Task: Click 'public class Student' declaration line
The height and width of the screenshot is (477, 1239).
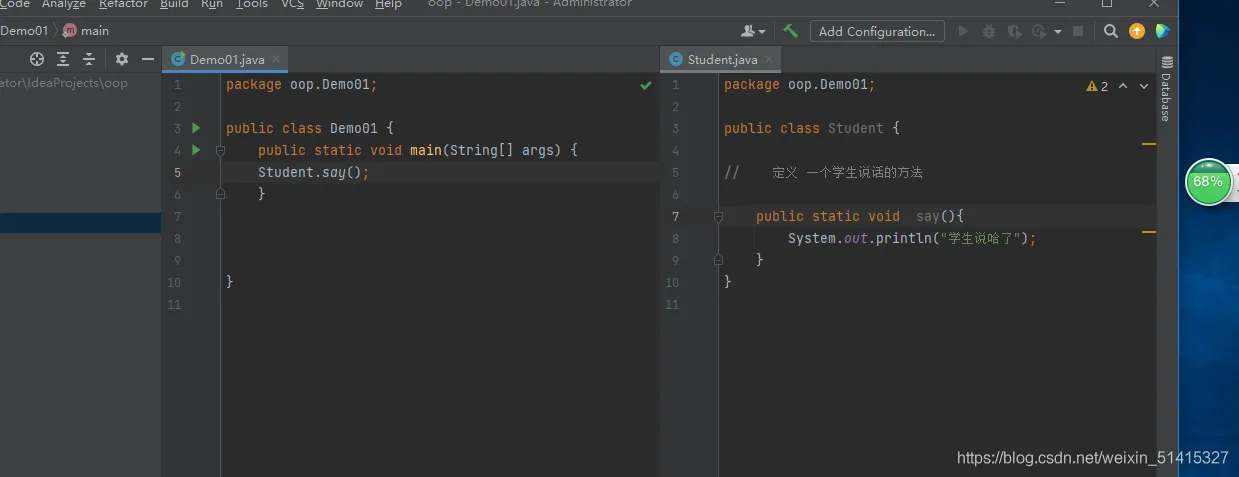Action: click(812, 128)
